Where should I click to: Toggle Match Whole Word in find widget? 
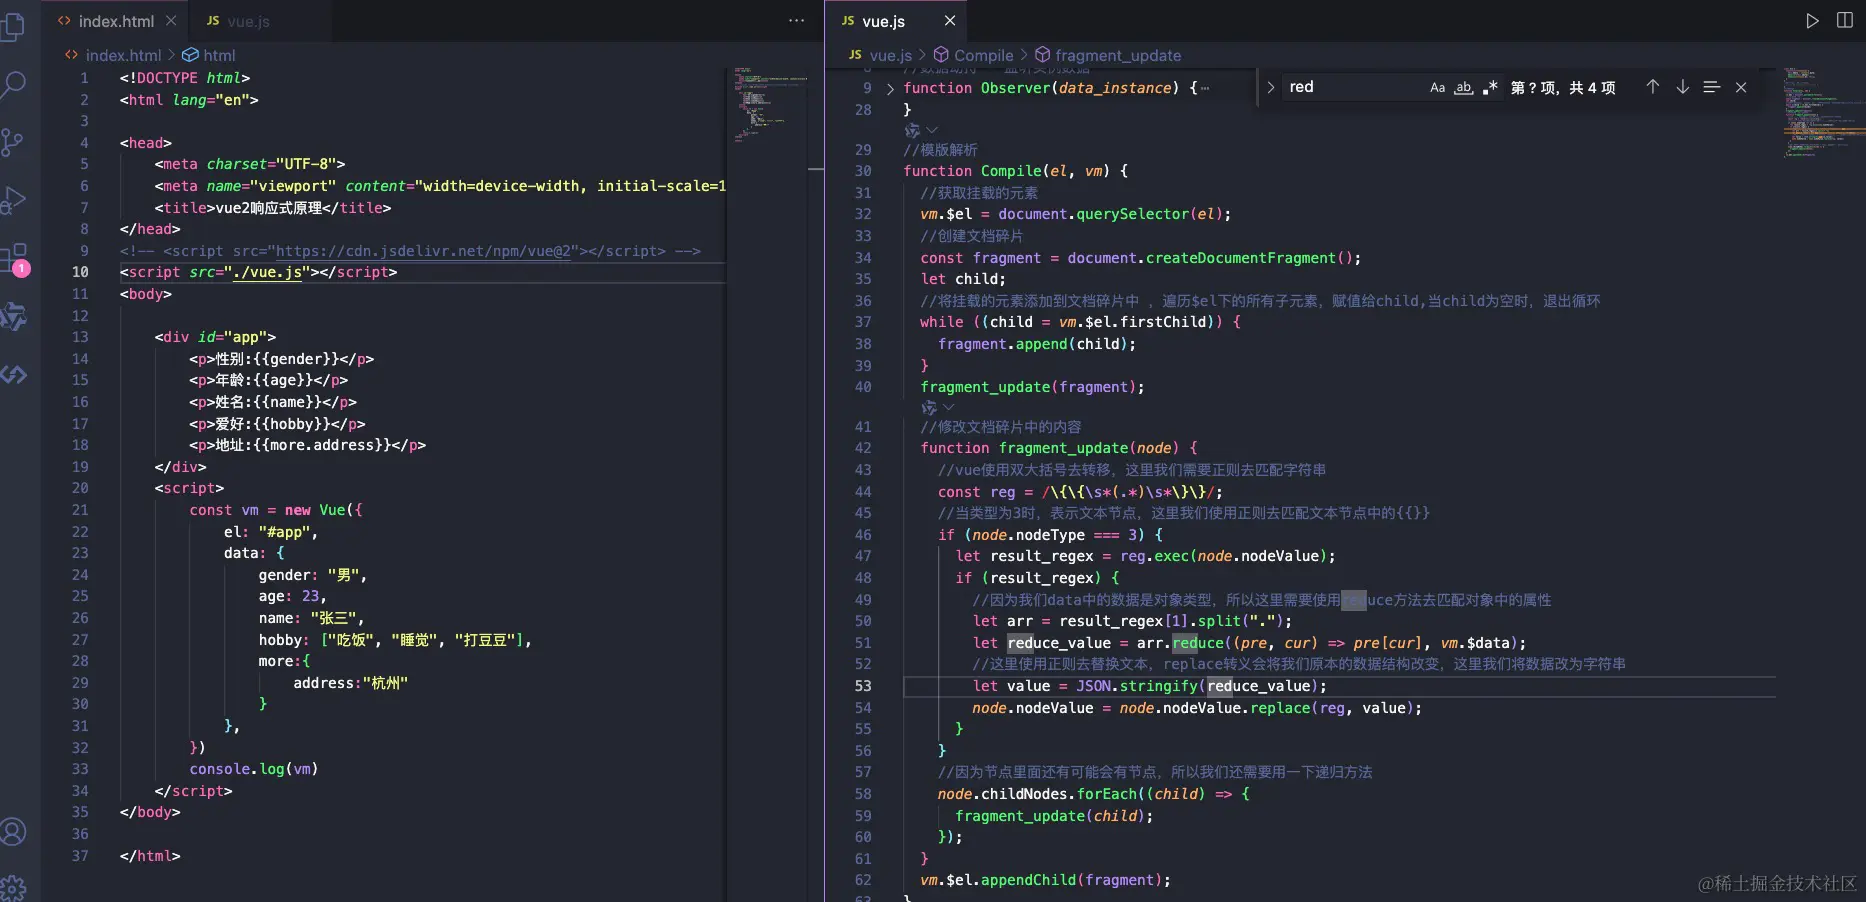(1463, 87)
